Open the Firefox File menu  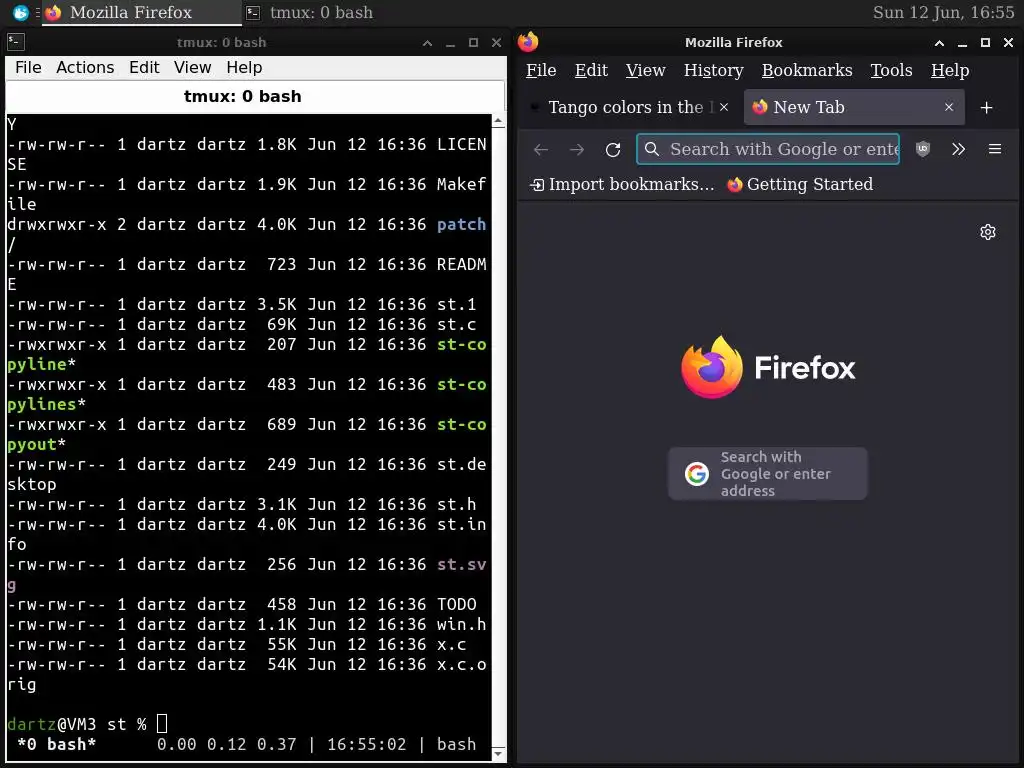point(541,70)
